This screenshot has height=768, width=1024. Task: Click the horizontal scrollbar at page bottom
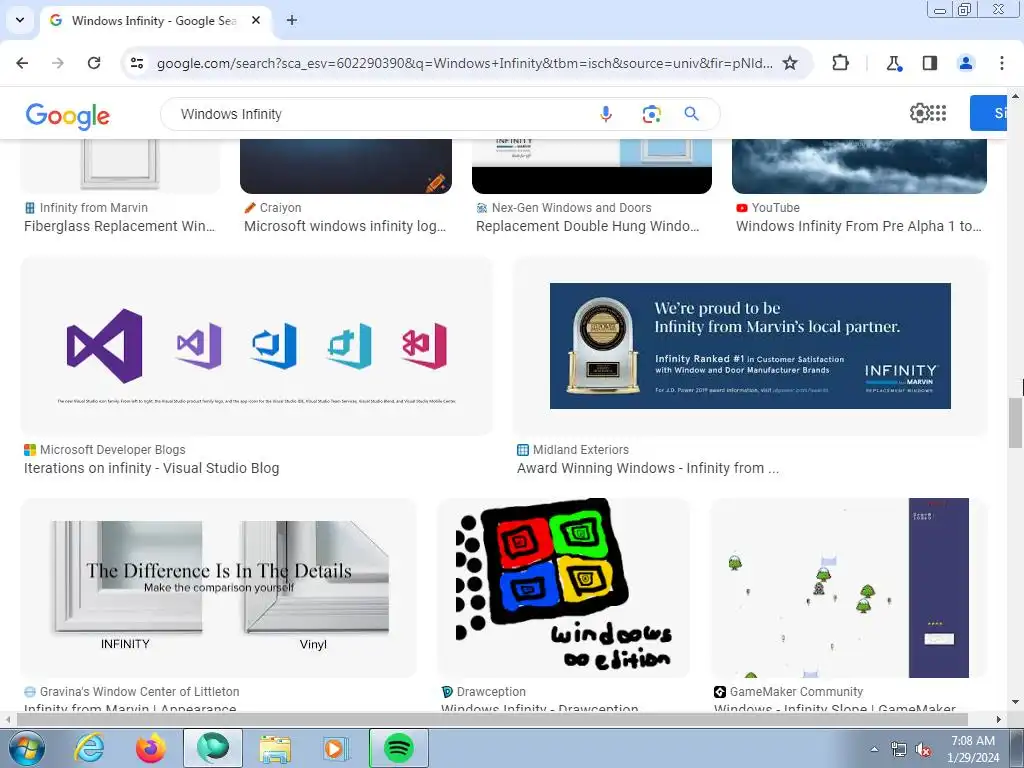tap(491, 719)
